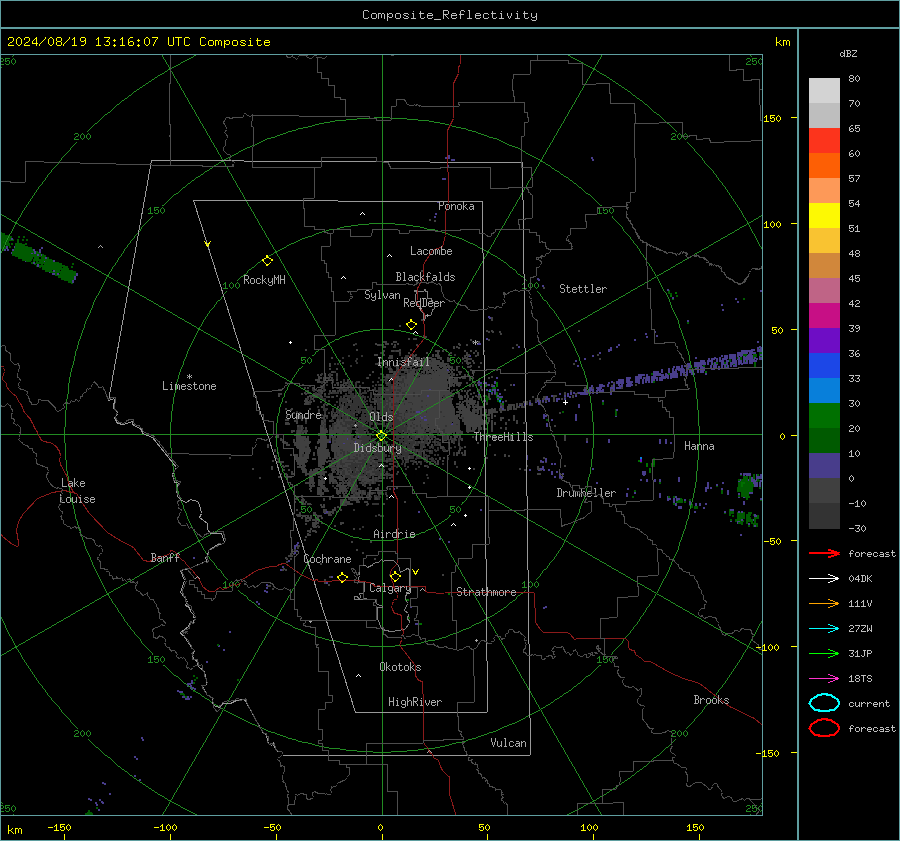Select the red 60–65 dBZ color band
This screenshot has height=841, width=900.
[x=824, y=141]
